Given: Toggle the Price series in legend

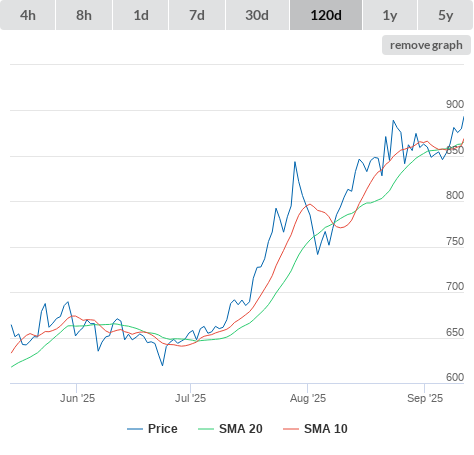Looking at the screenshot, I should coord(162,429).
